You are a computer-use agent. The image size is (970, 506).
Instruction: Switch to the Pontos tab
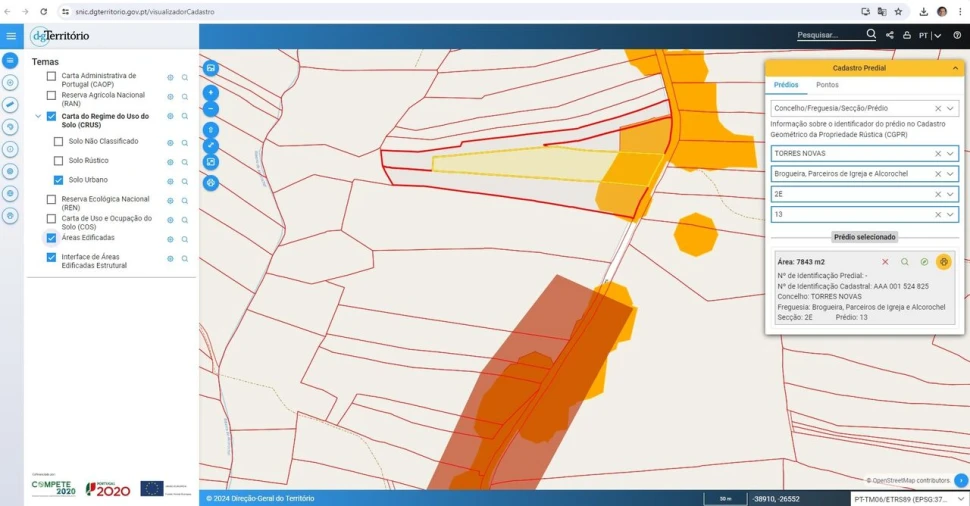(827, 85)
